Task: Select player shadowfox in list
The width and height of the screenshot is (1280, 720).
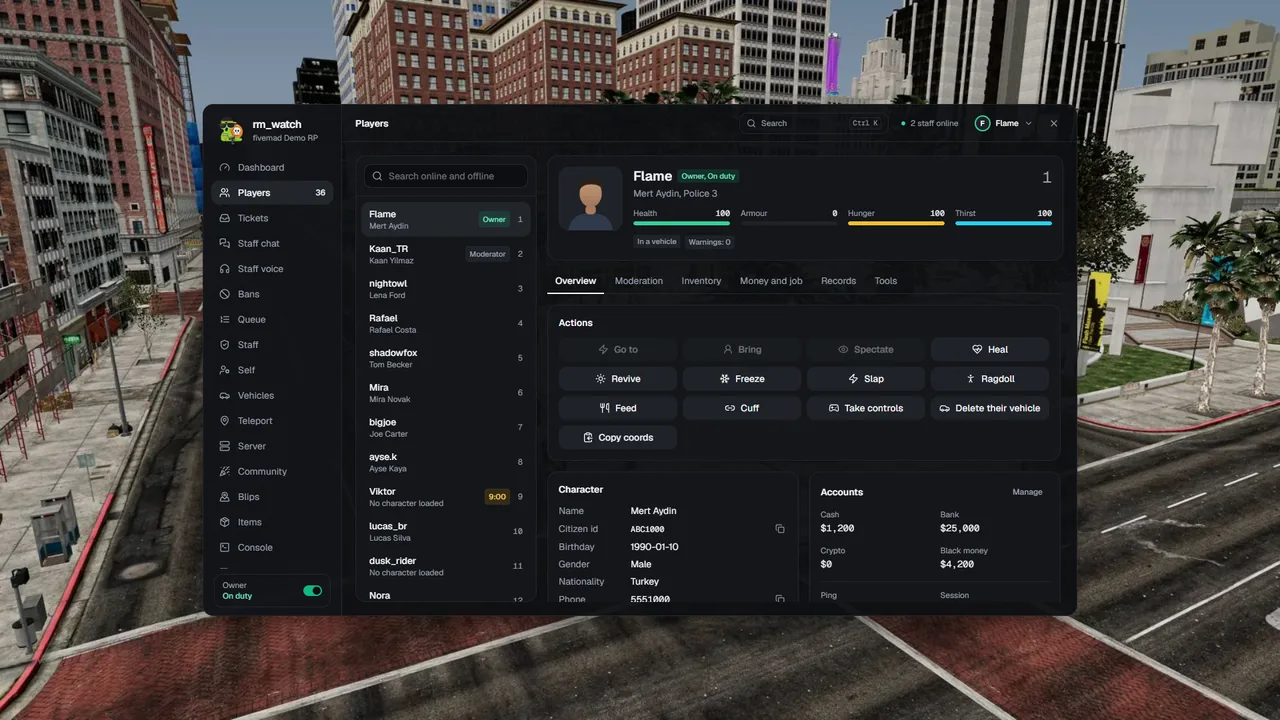Action: (x=446, y=358)
